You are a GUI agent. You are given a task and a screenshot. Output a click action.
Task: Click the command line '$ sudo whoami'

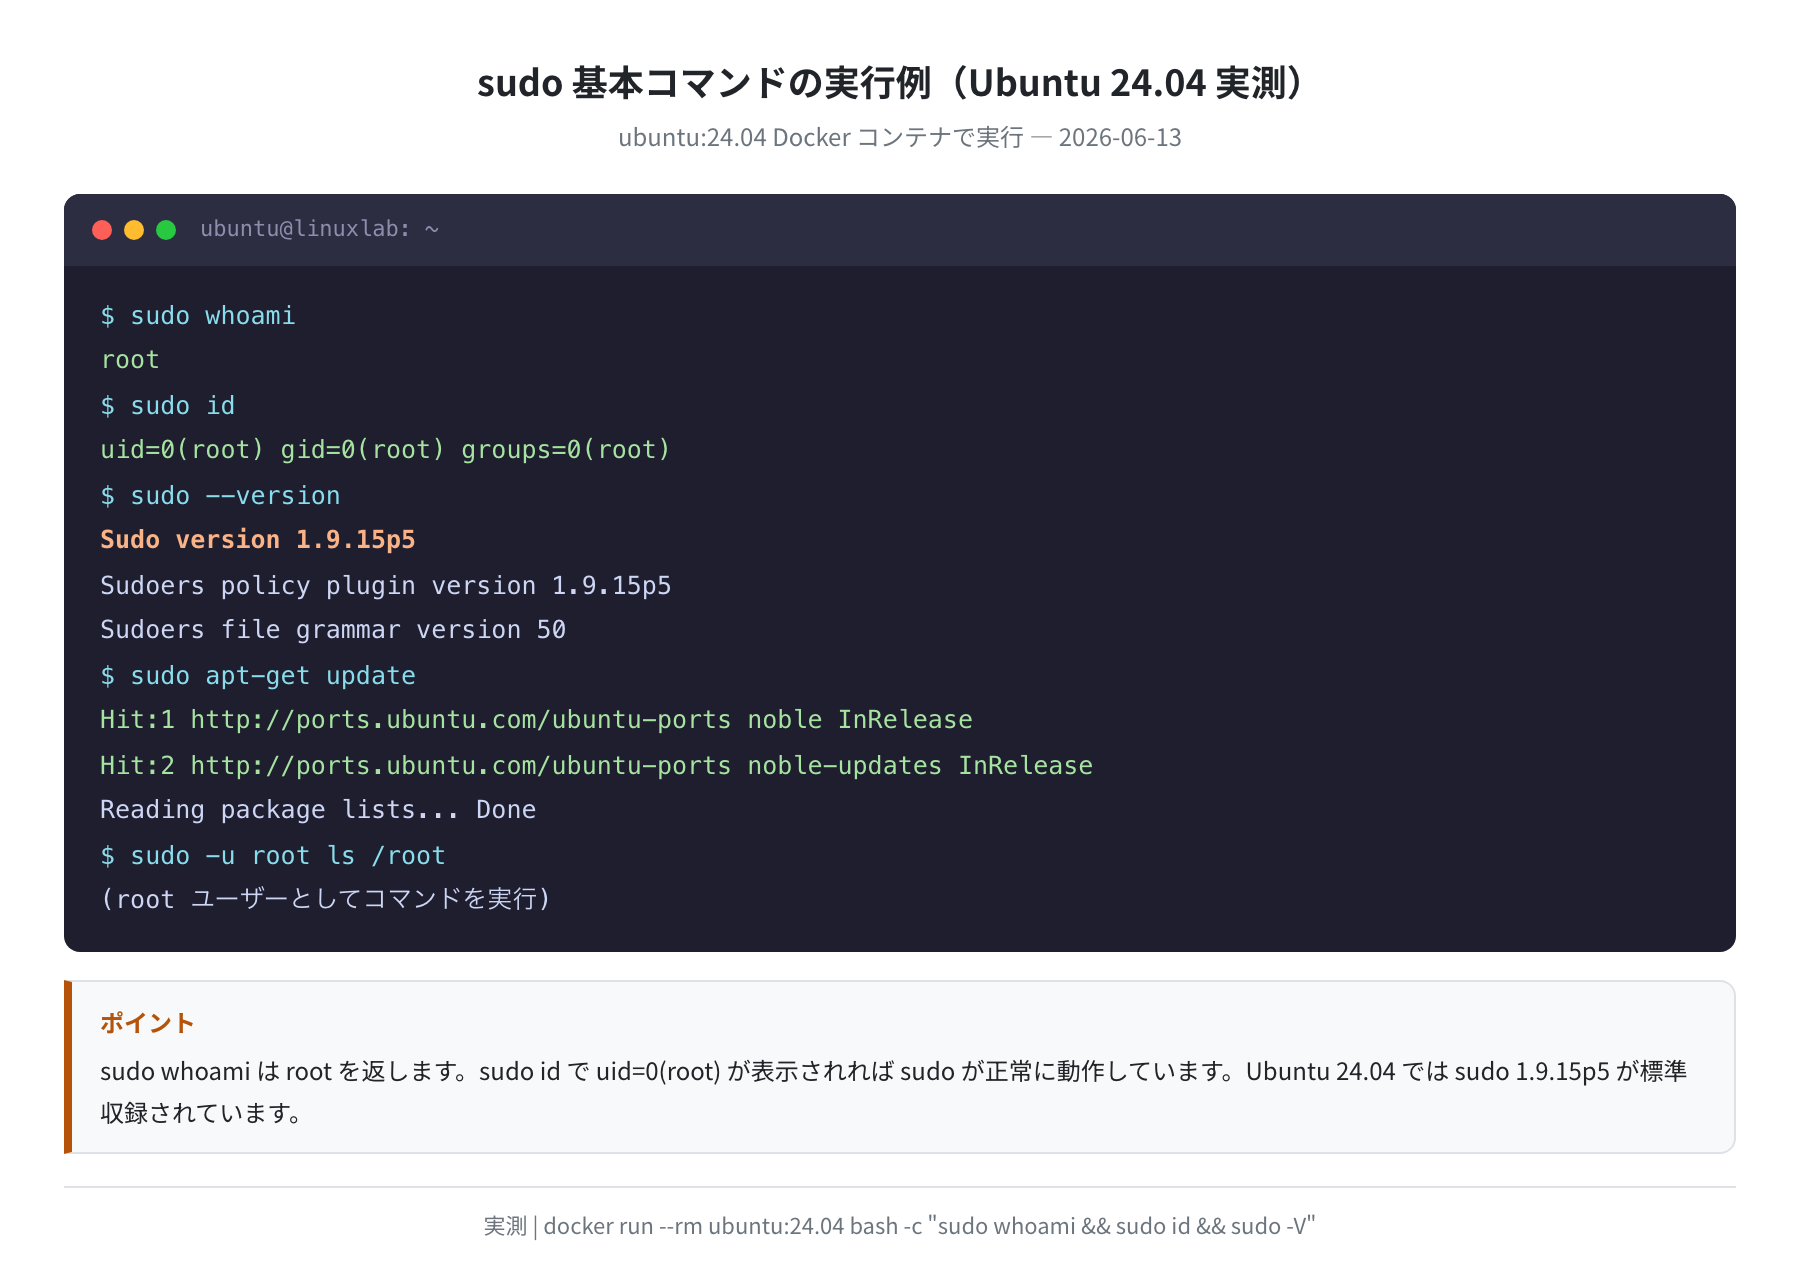tap(198, 316)
